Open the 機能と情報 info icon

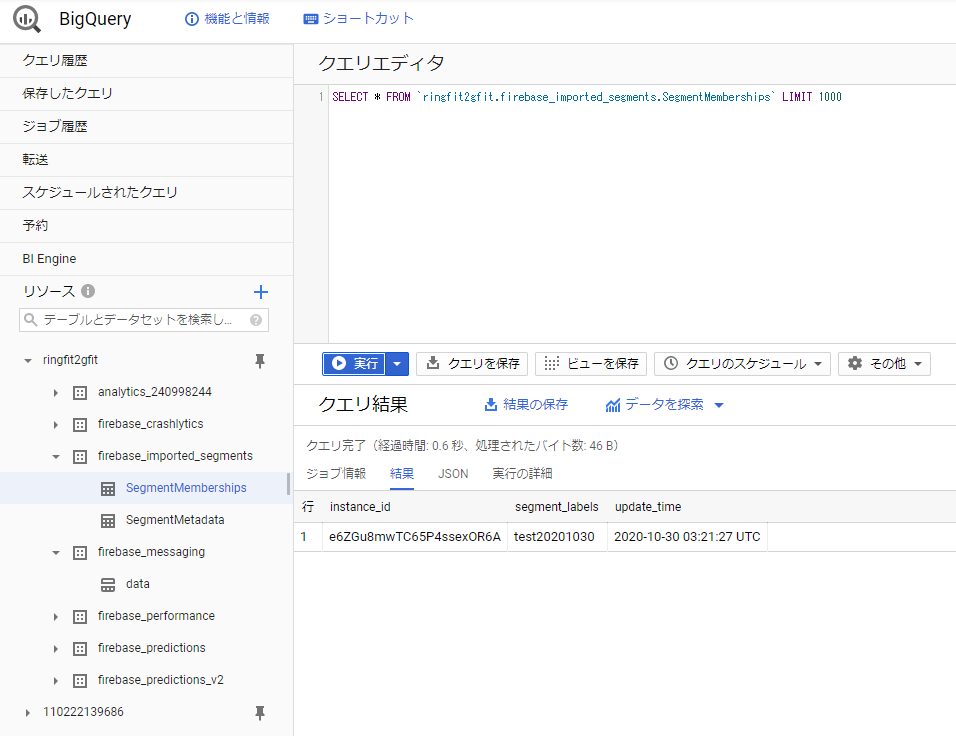point(191,19)
